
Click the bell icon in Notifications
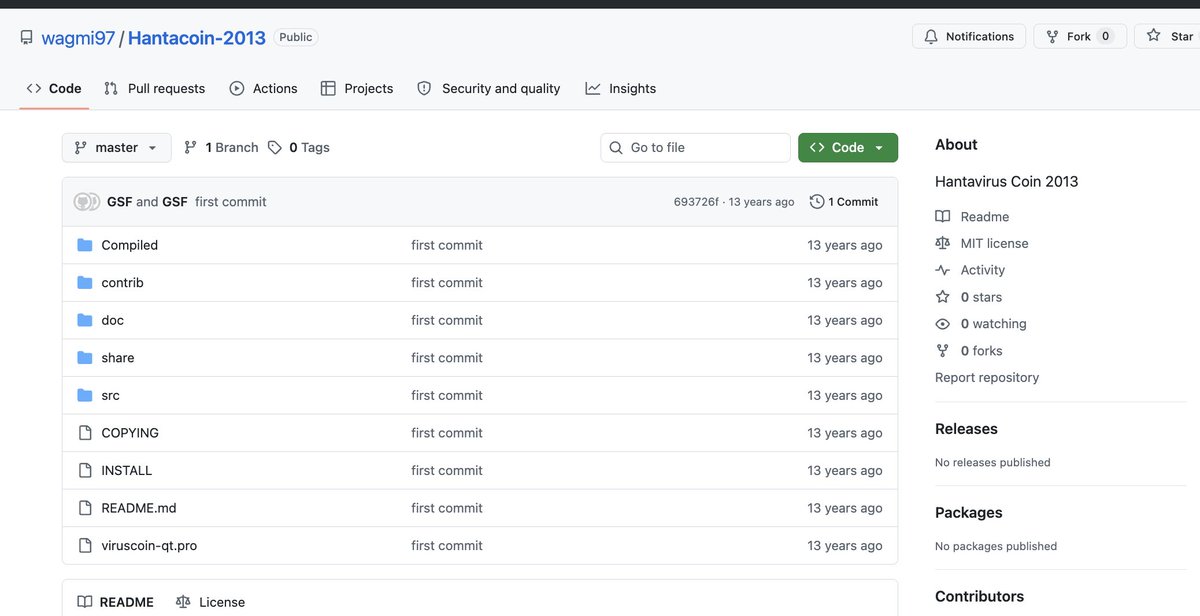point(931,36)
